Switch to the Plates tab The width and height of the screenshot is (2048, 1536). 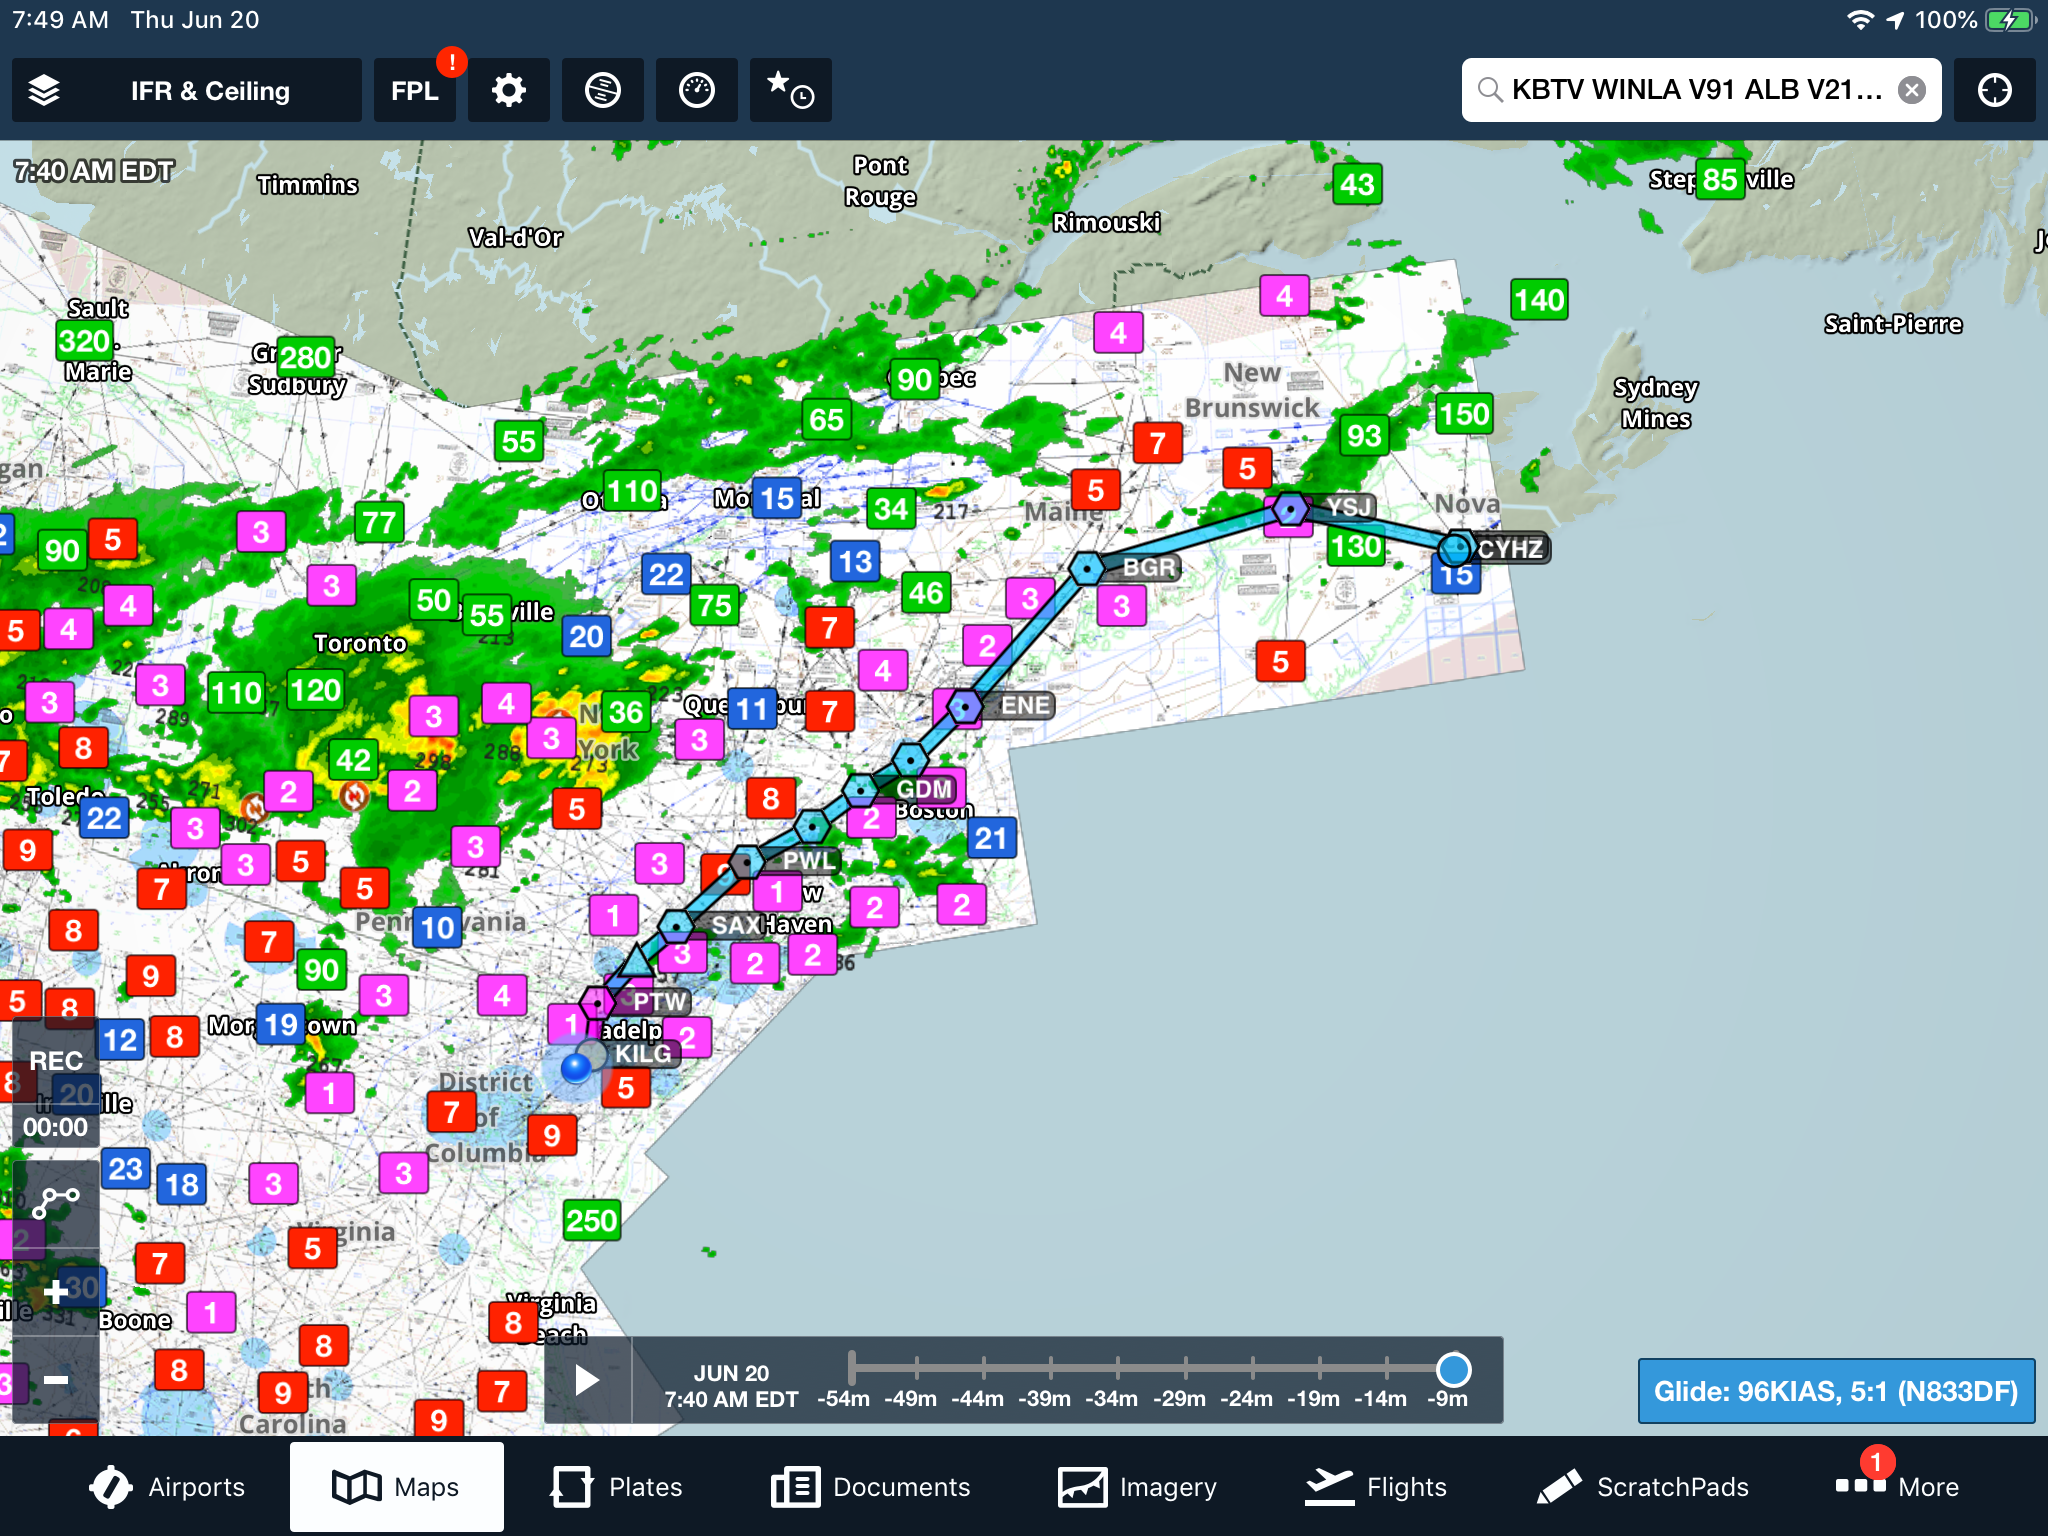(617, 1487)
